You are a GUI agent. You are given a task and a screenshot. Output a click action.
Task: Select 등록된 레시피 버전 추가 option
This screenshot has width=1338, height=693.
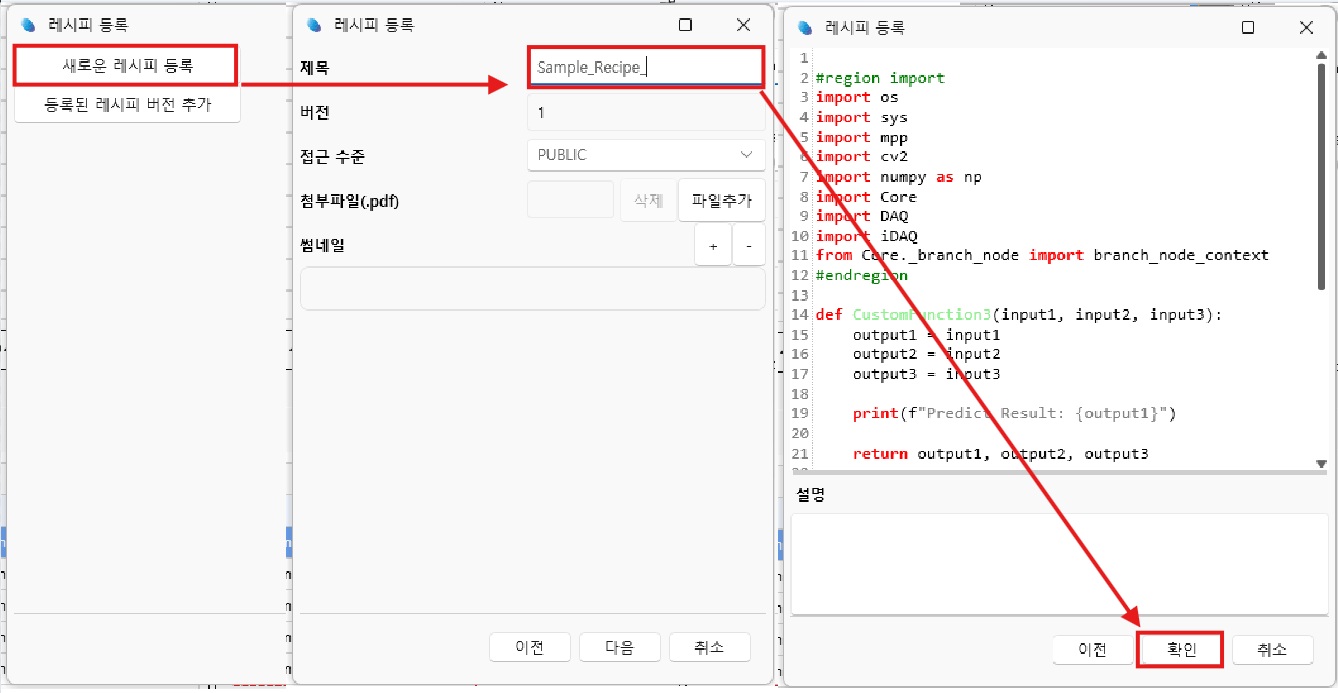127,104
